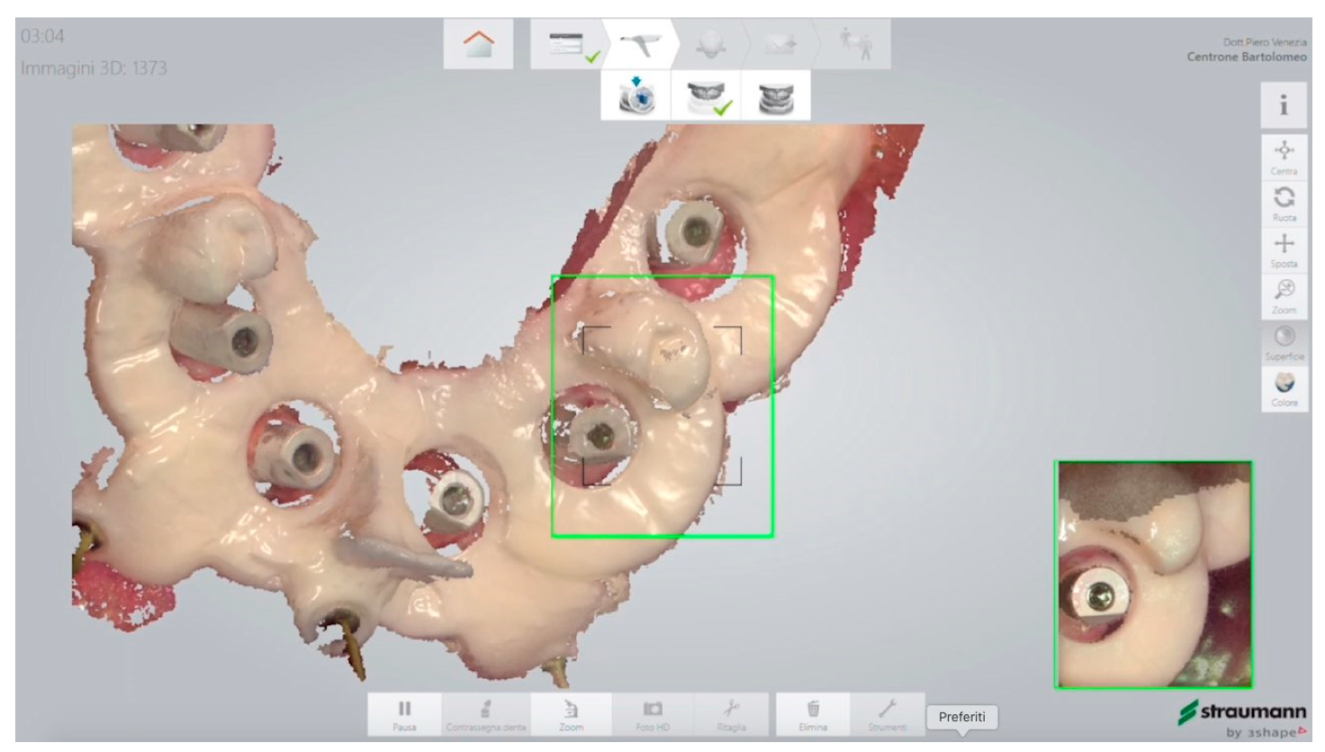Viewport: 1325px width, 752px height.
Task: Click the Home icon in the top bar
Action: pyautogui.click(x=478, y=44)
